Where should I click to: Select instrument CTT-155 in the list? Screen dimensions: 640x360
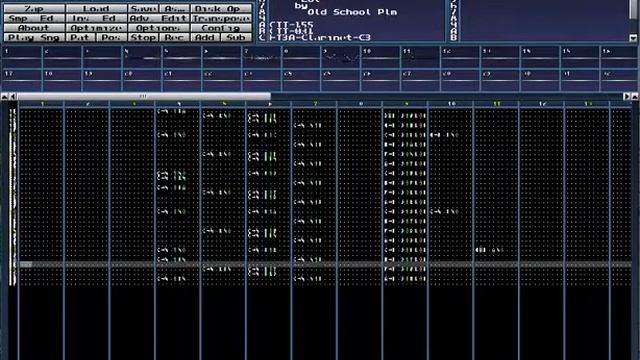pyautogui.click(x=291, y=24)
